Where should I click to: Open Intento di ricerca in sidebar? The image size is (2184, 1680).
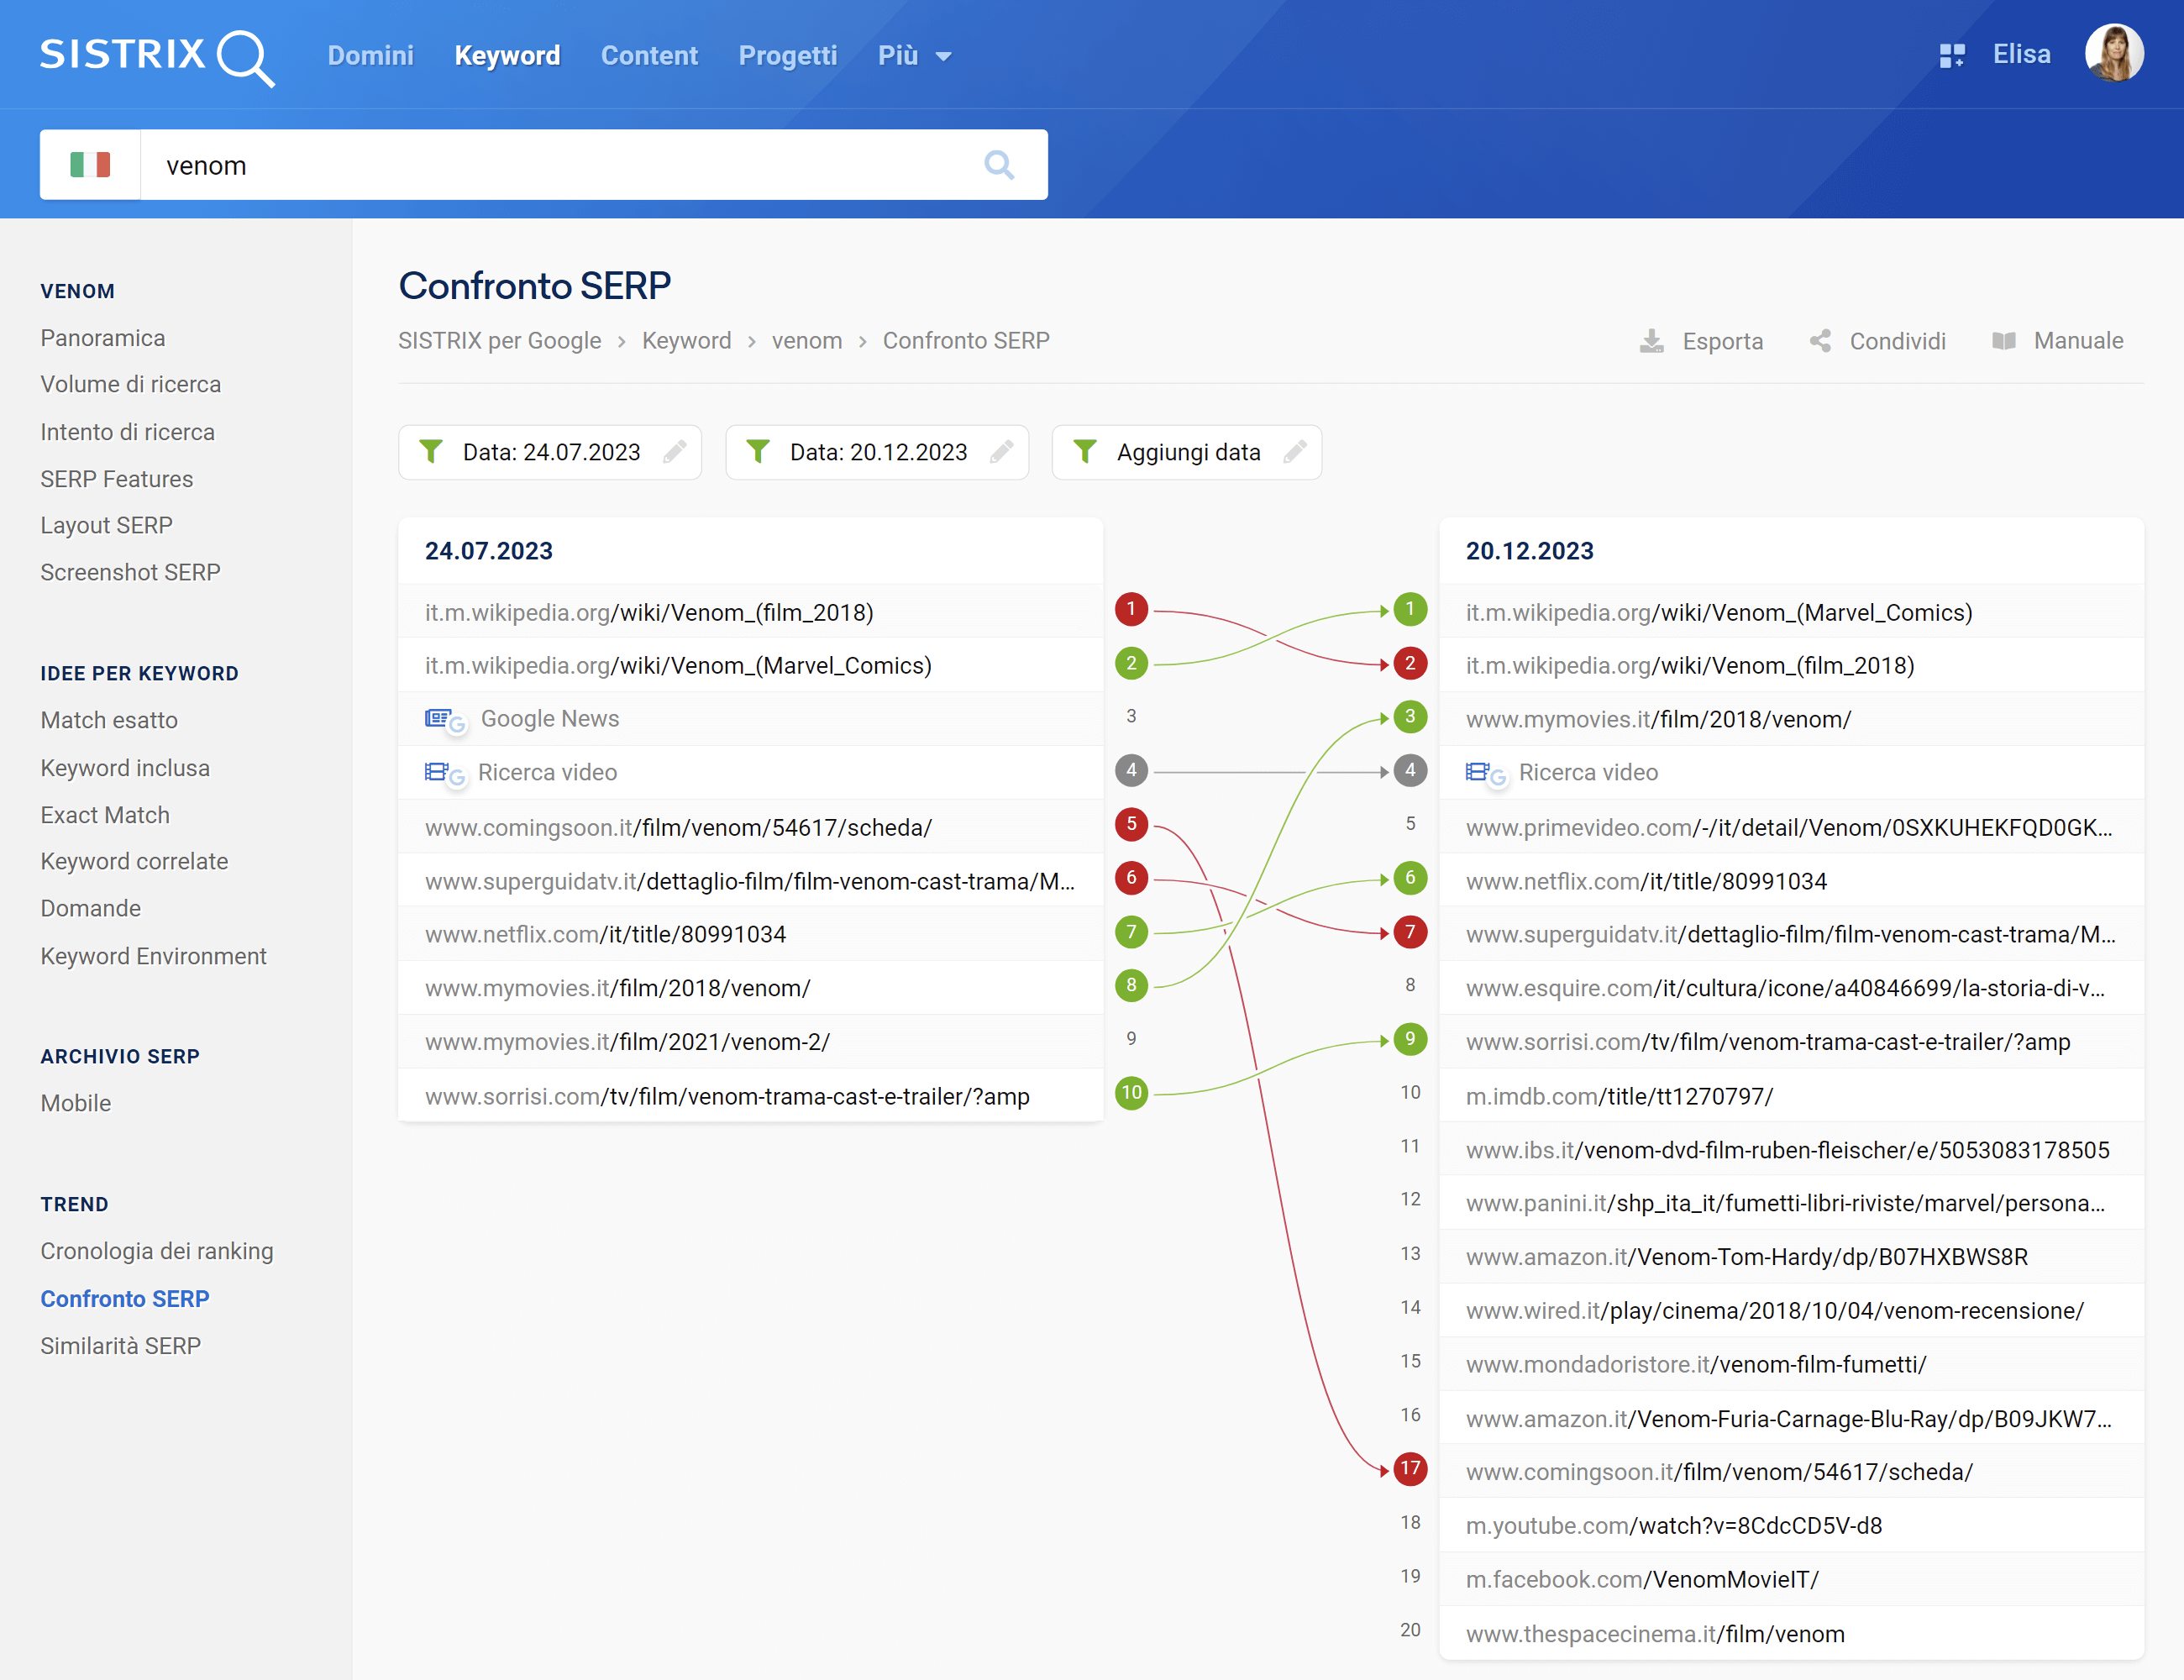(x=128, y=432)
